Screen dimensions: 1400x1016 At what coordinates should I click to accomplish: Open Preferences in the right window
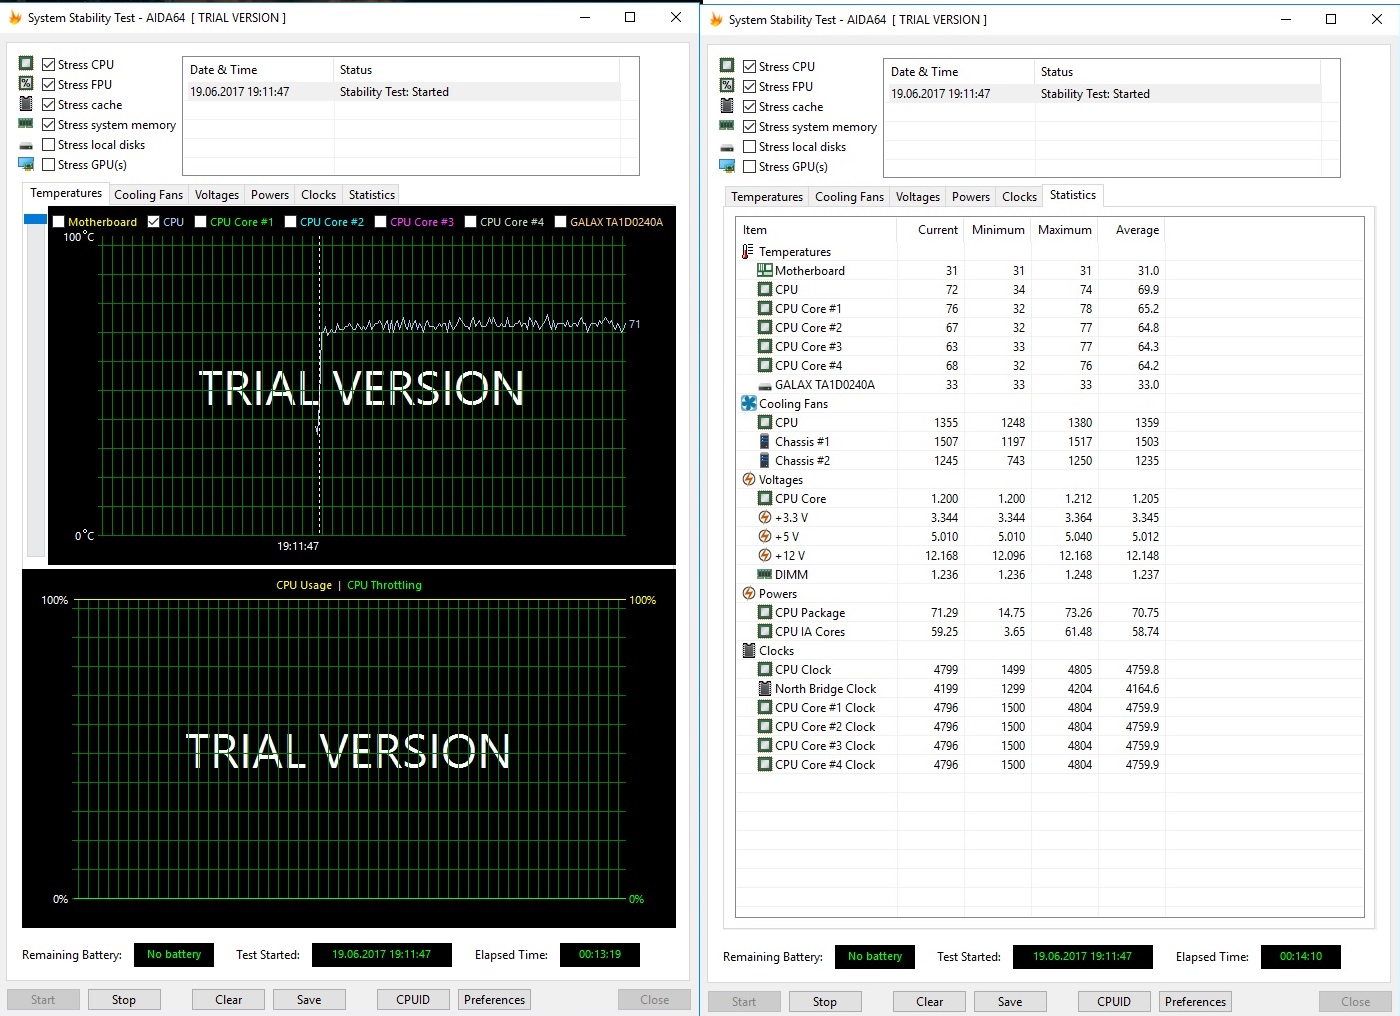point(1195,1002)
